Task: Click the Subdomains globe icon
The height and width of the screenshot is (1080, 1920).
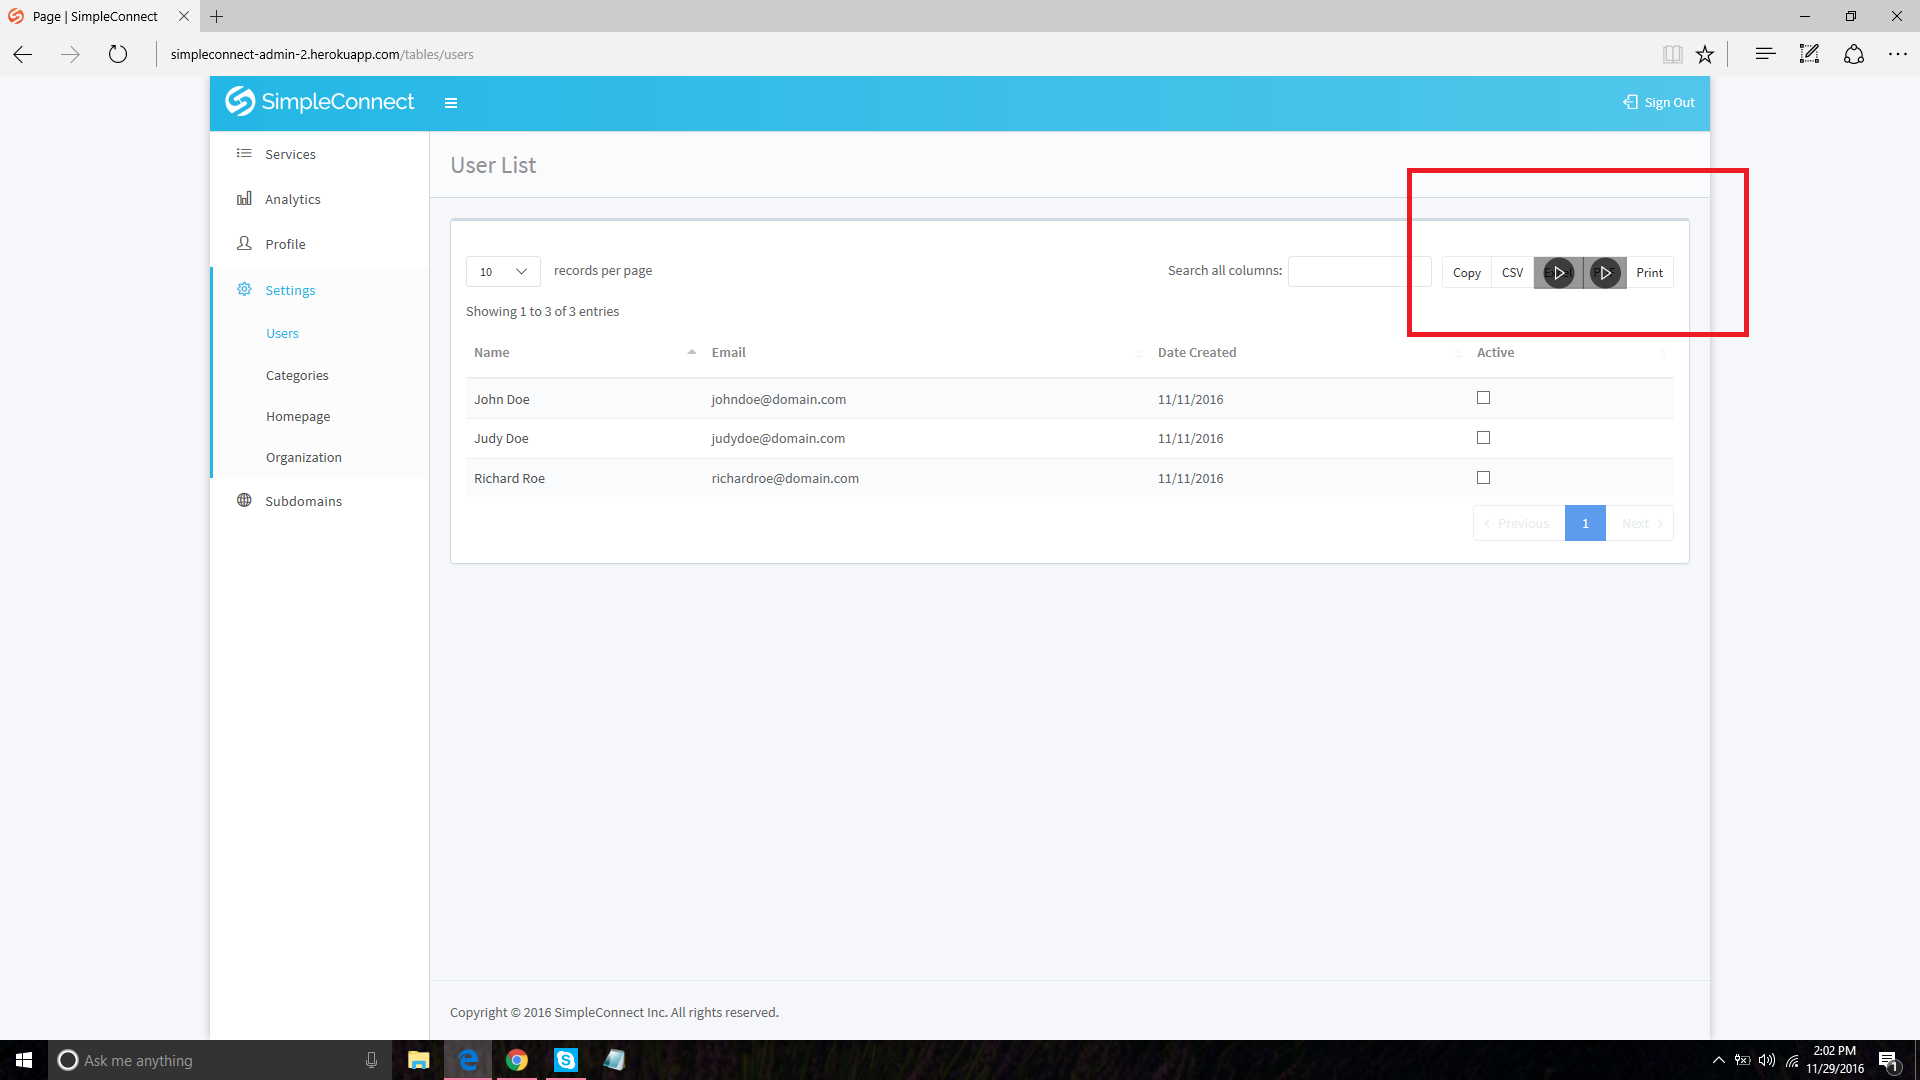Action: pos(244,500)
